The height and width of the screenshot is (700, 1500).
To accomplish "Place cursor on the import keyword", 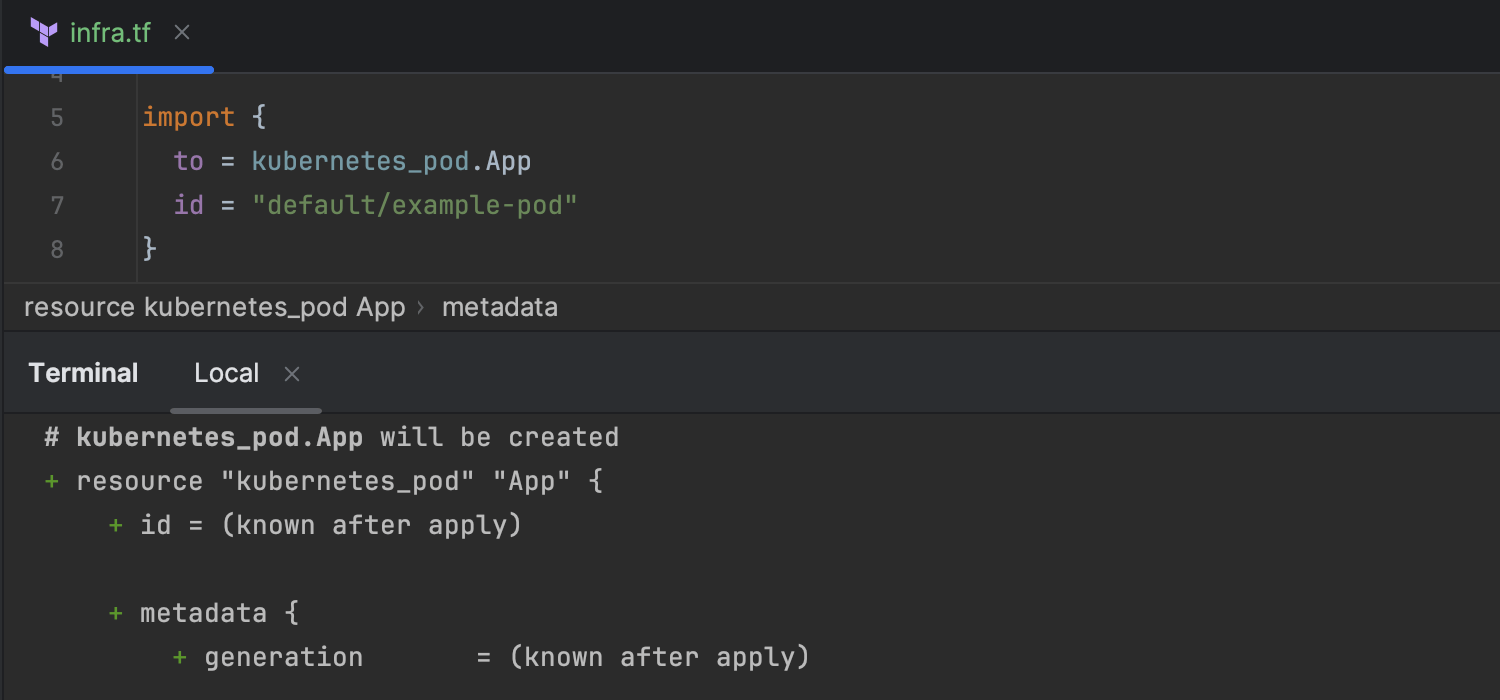I will [x=188, y=118].
